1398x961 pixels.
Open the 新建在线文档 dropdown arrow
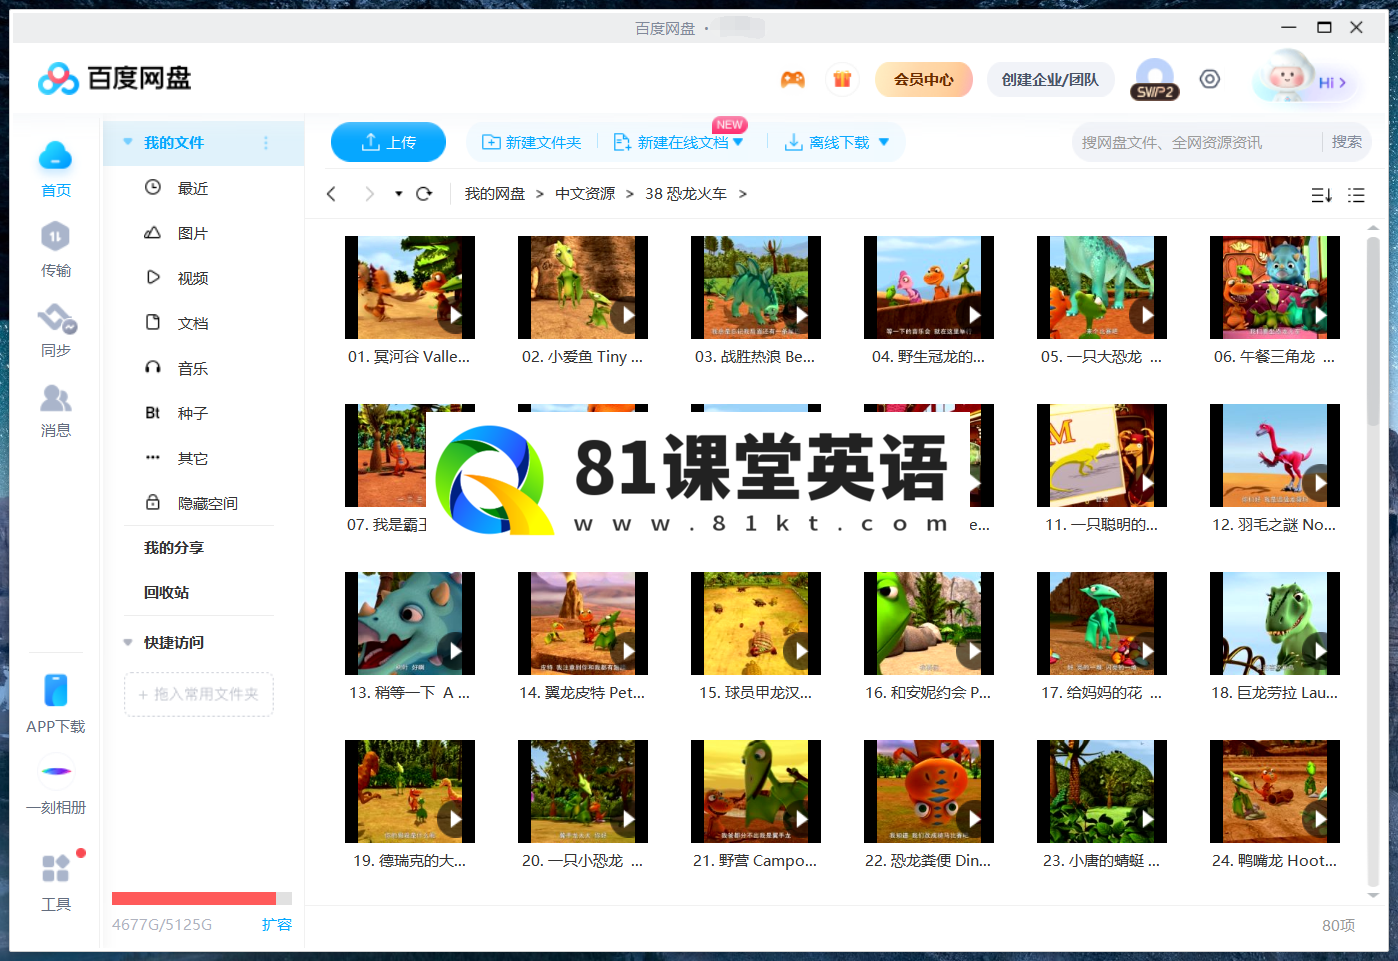tap(738, 142)
